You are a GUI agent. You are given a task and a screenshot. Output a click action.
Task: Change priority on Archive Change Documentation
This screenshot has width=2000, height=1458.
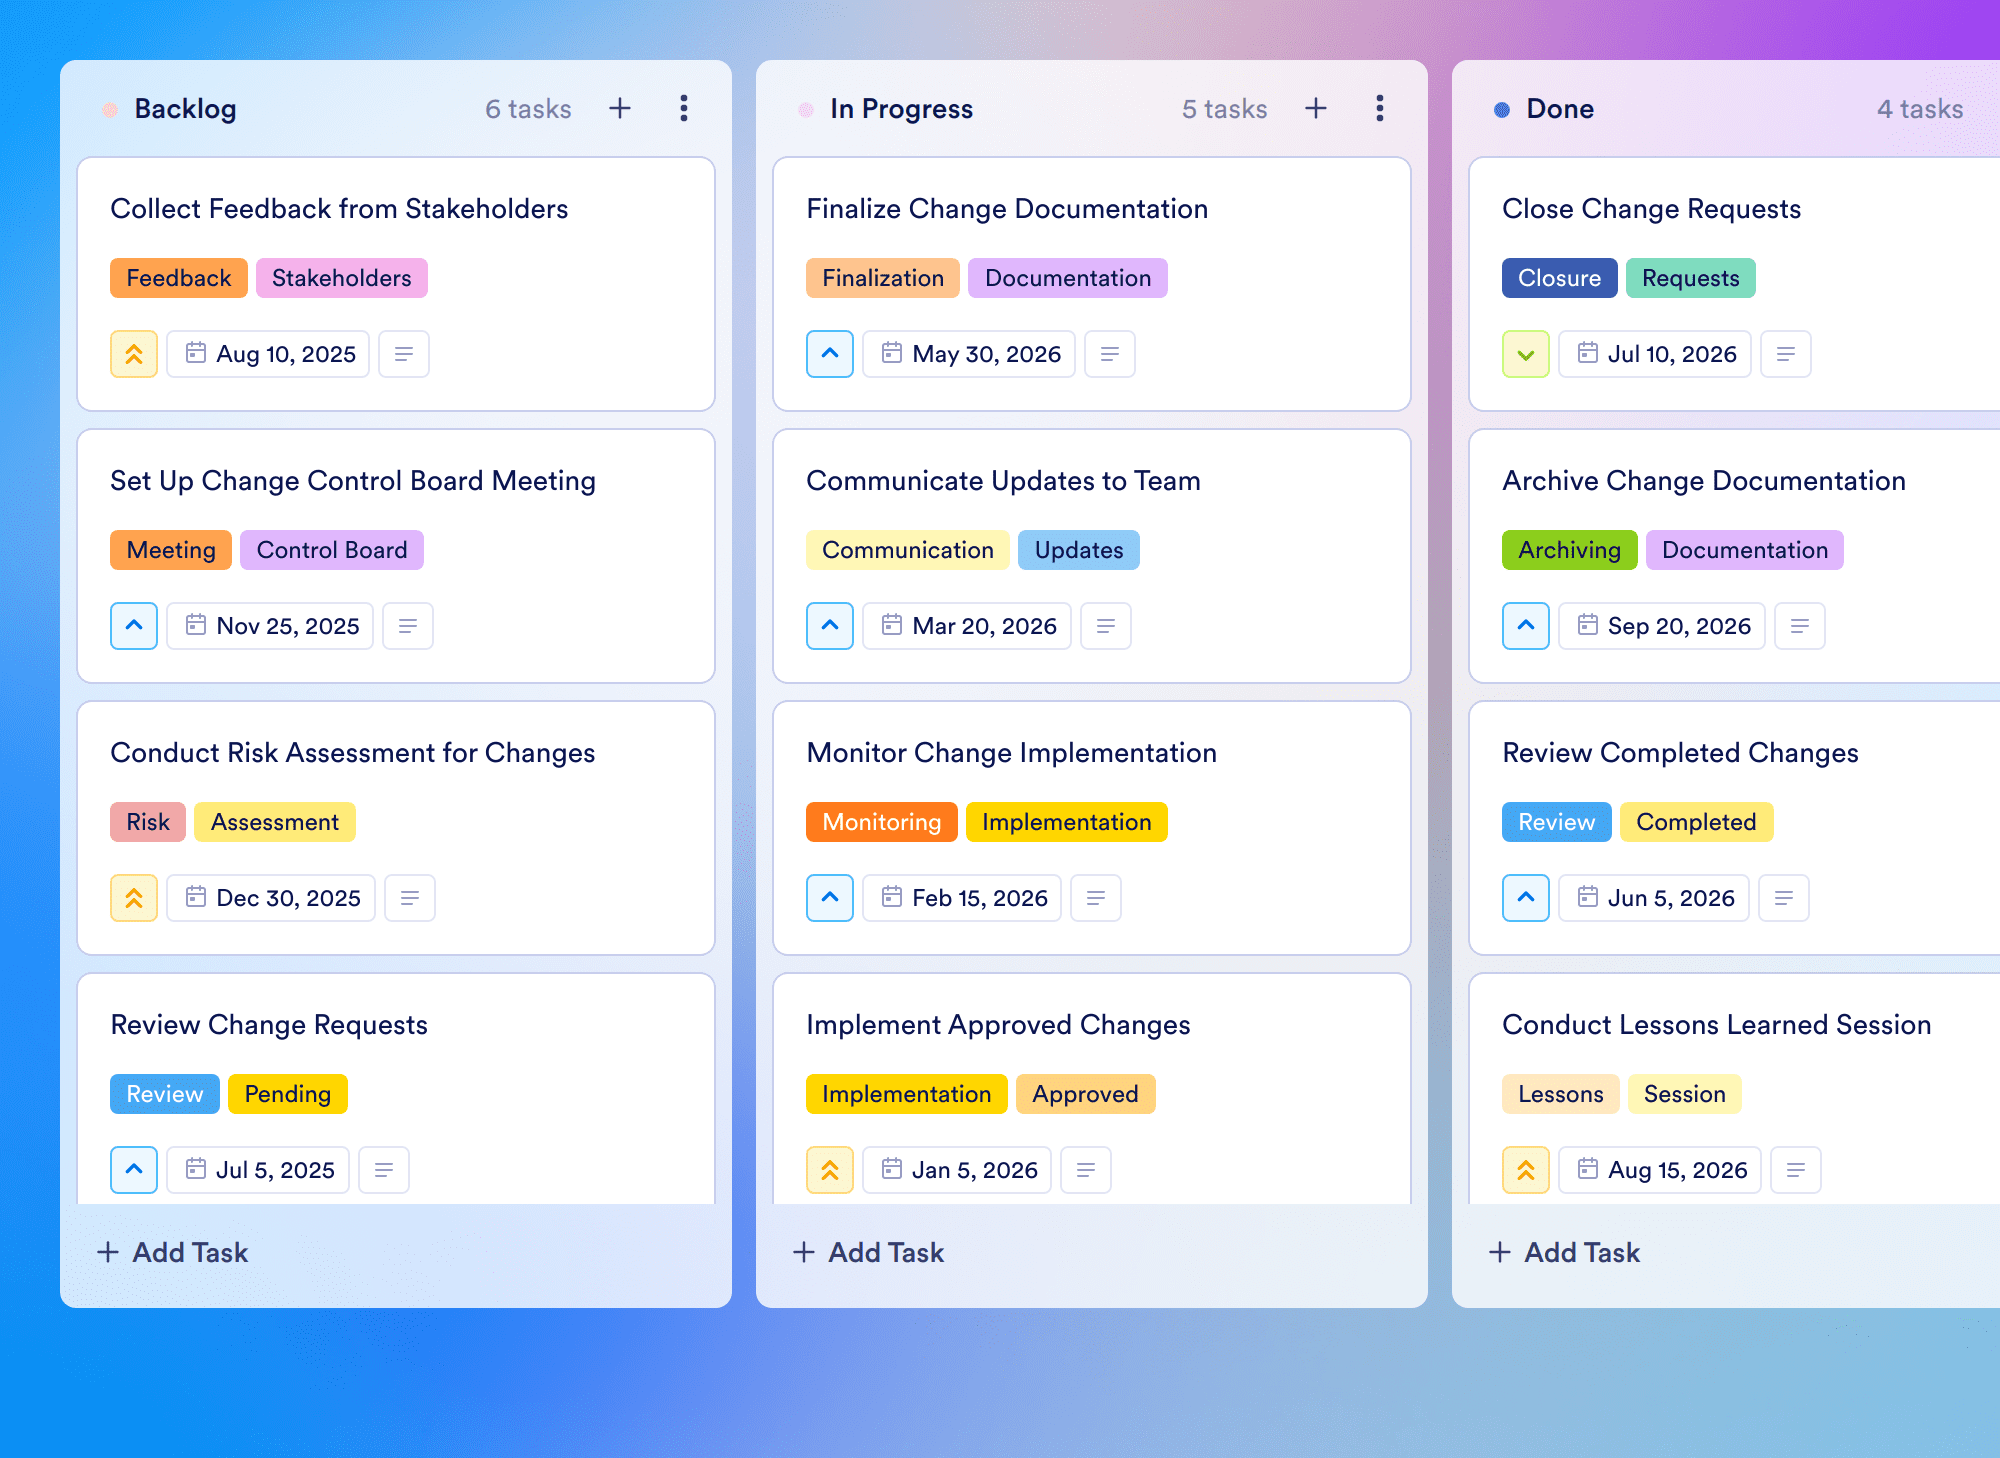coord(1526,626)
